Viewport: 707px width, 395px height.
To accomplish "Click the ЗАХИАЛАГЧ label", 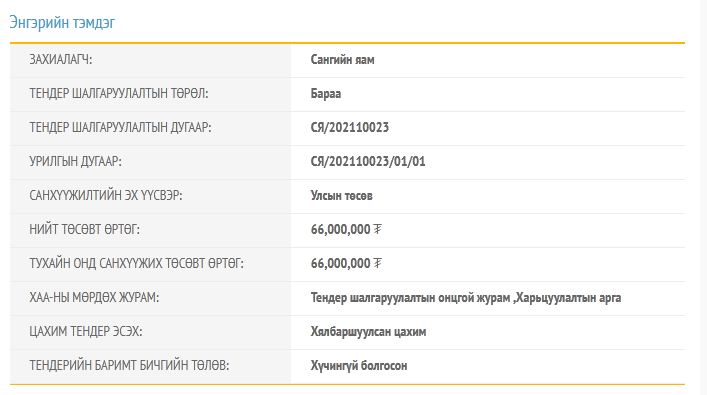I will point(60,60).
